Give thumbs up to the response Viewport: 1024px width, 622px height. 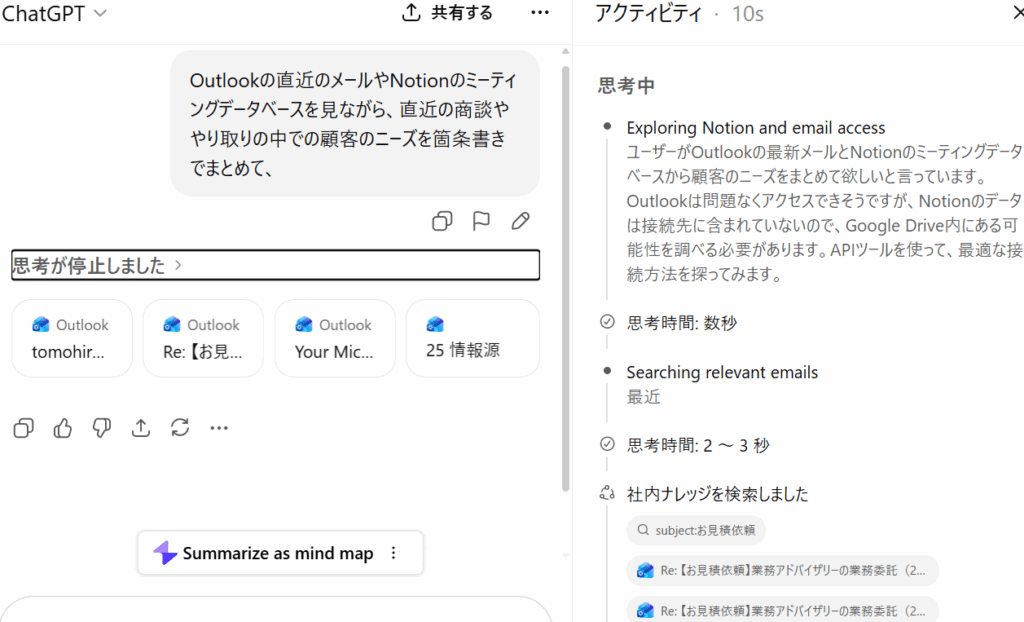coord(62,428)
